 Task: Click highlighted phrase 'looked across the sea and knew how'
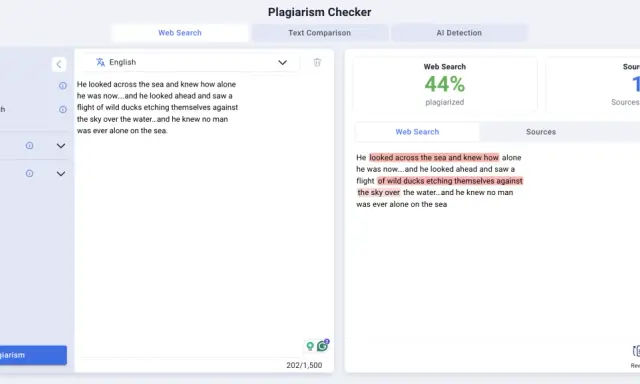[x=434, y=158]
